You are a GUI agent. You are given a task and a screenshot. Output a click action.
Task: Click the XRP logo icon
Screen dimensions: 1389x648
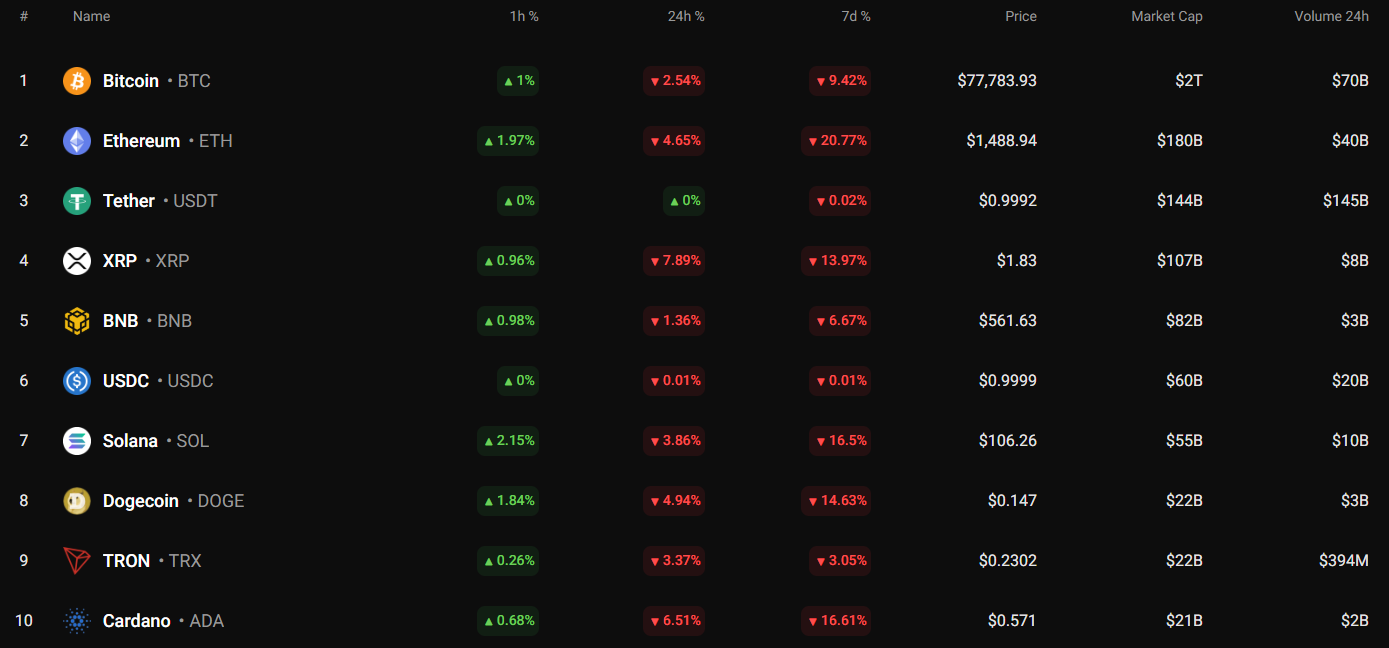click(77, 261)
